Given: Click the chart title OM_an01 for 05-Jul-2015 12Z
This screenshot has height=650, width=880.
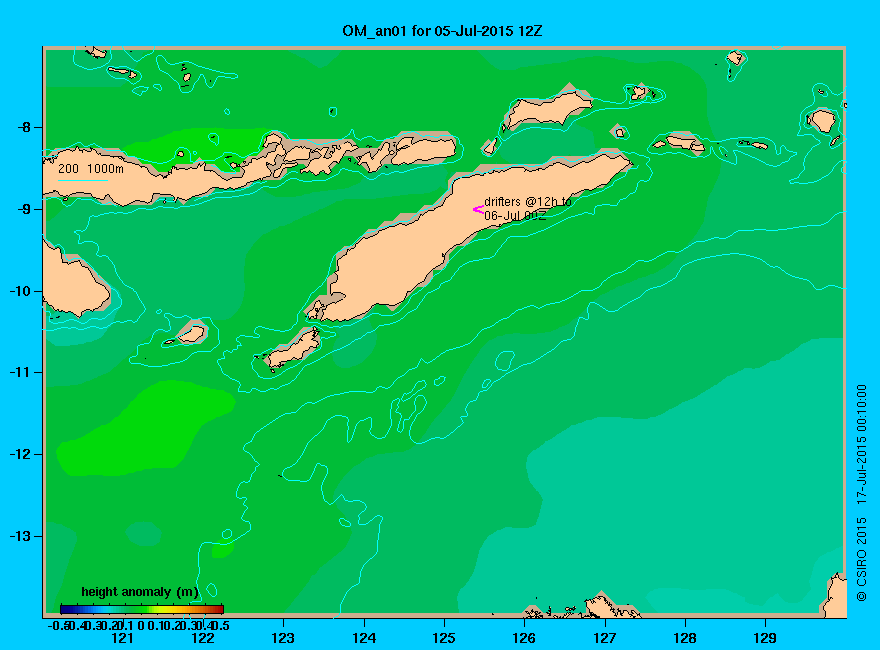Looking at the screenshot, I should 442,31.
